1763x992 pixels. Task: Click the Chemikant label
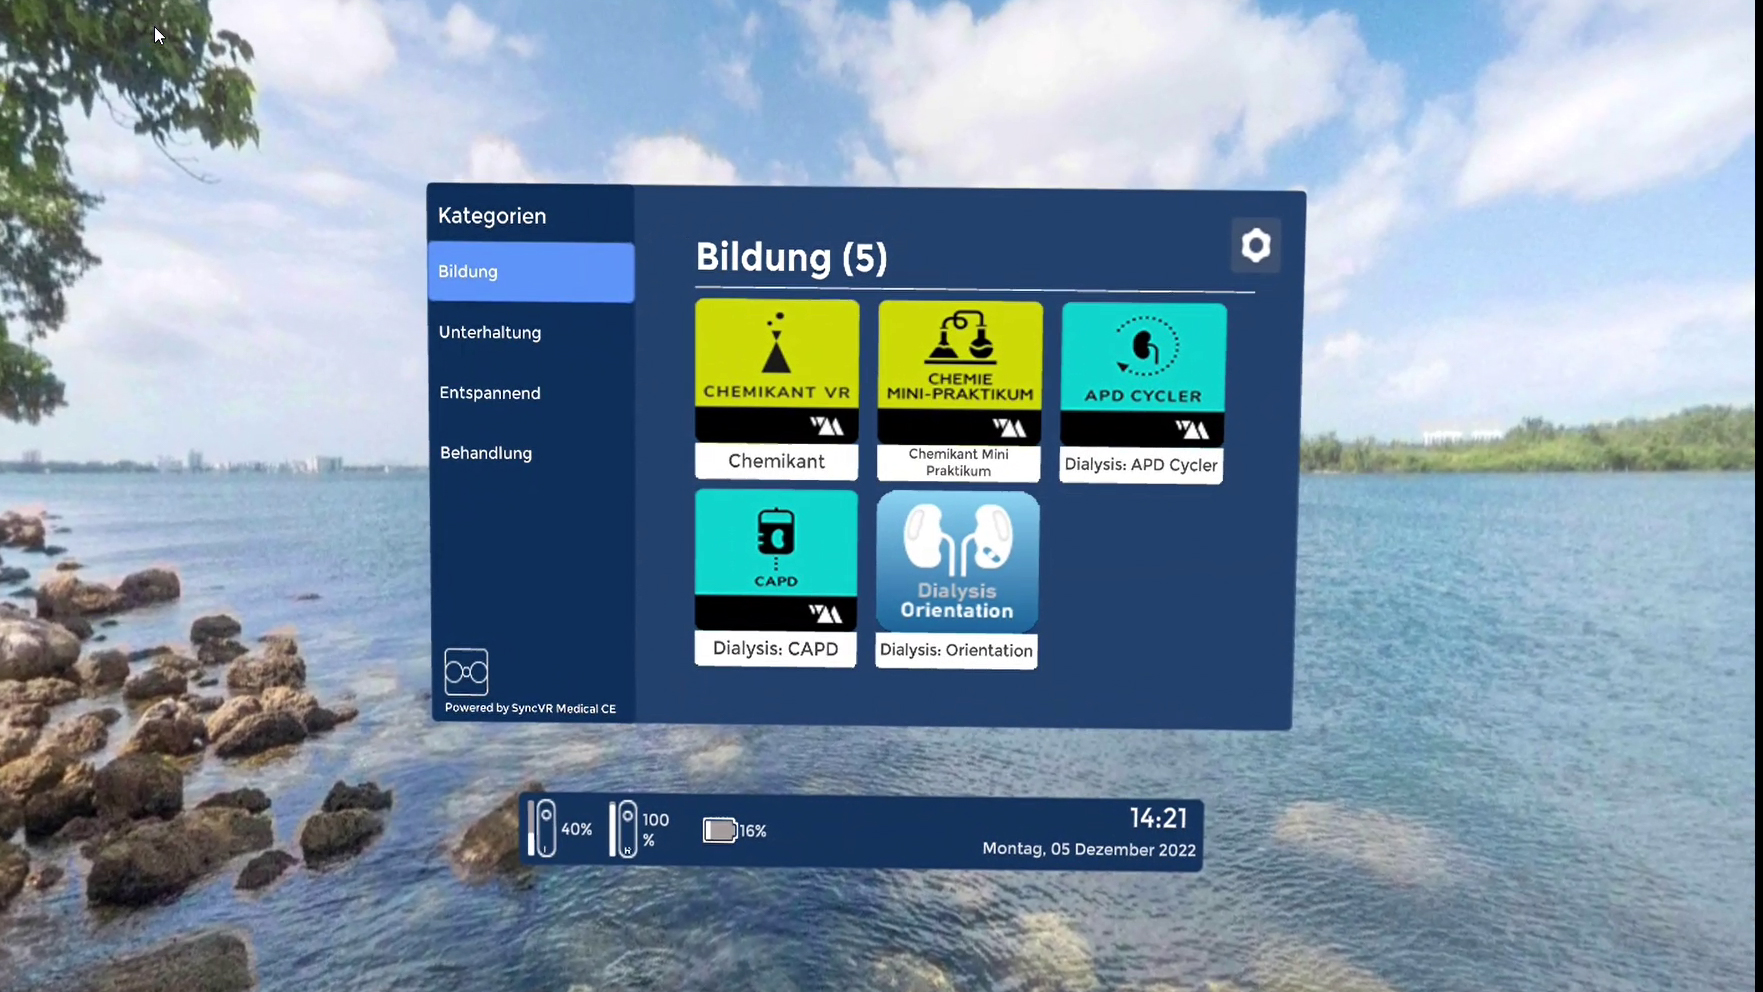(776, 461)
